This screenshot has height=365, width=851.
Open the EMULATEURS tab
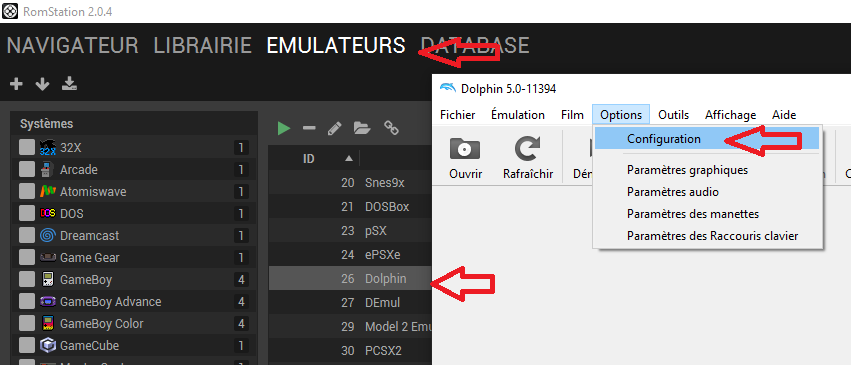(336, 46)
